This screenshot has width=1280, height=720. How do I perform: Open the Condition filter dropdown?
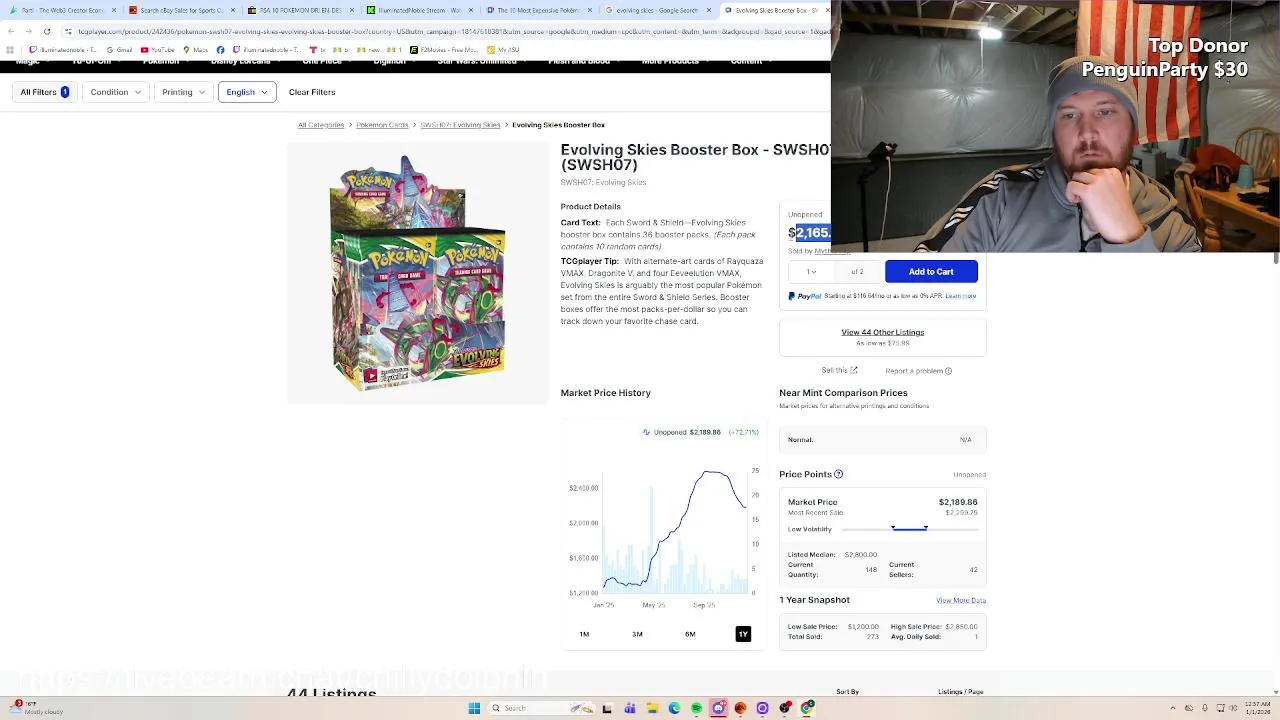pyautogui.click(x=116, y=92)
